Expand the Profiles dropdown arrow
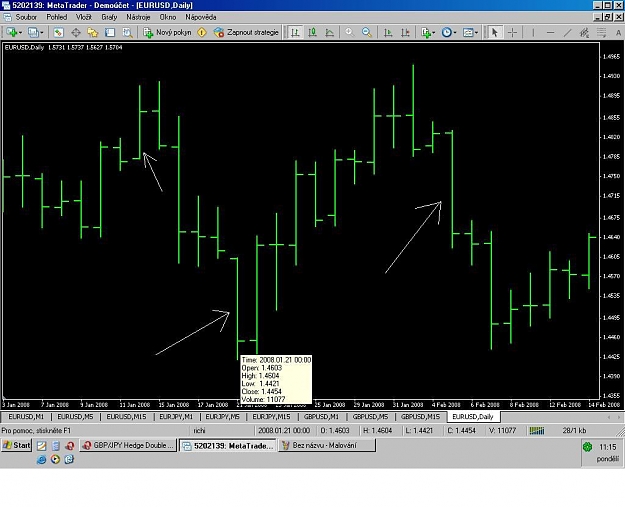 click(41, 33)
